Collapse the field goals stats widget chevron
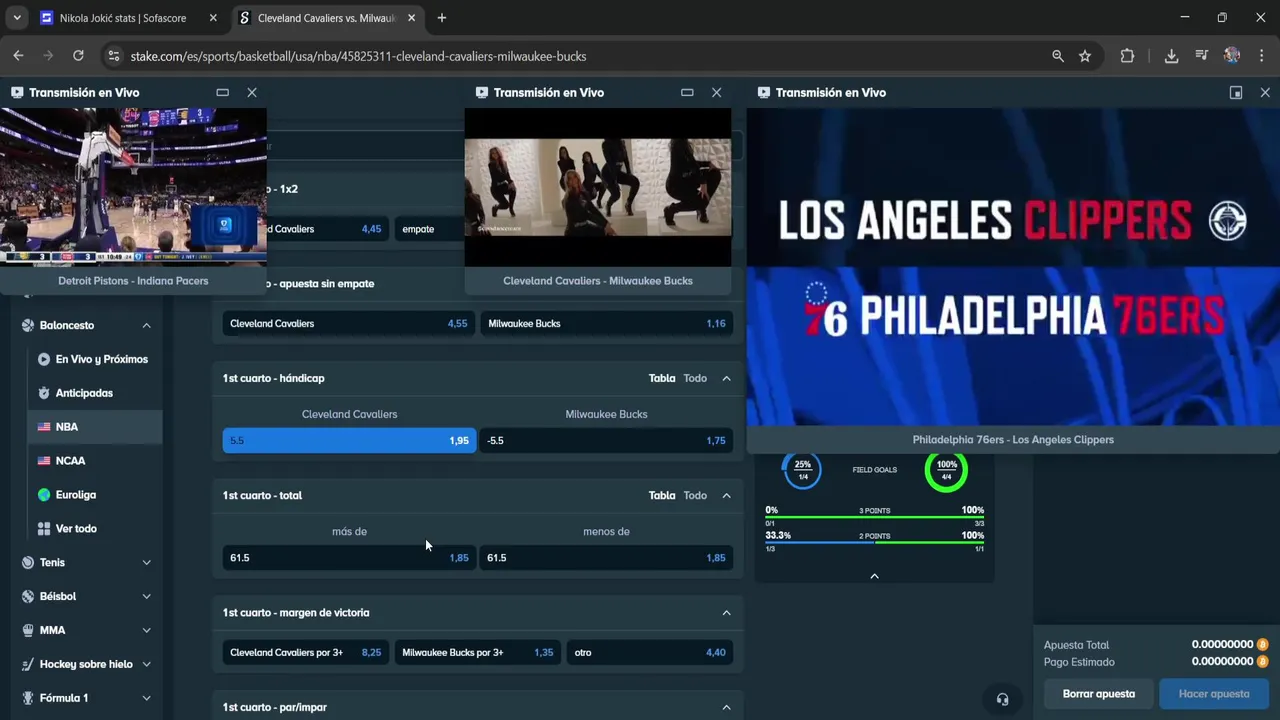 [874, 576]
